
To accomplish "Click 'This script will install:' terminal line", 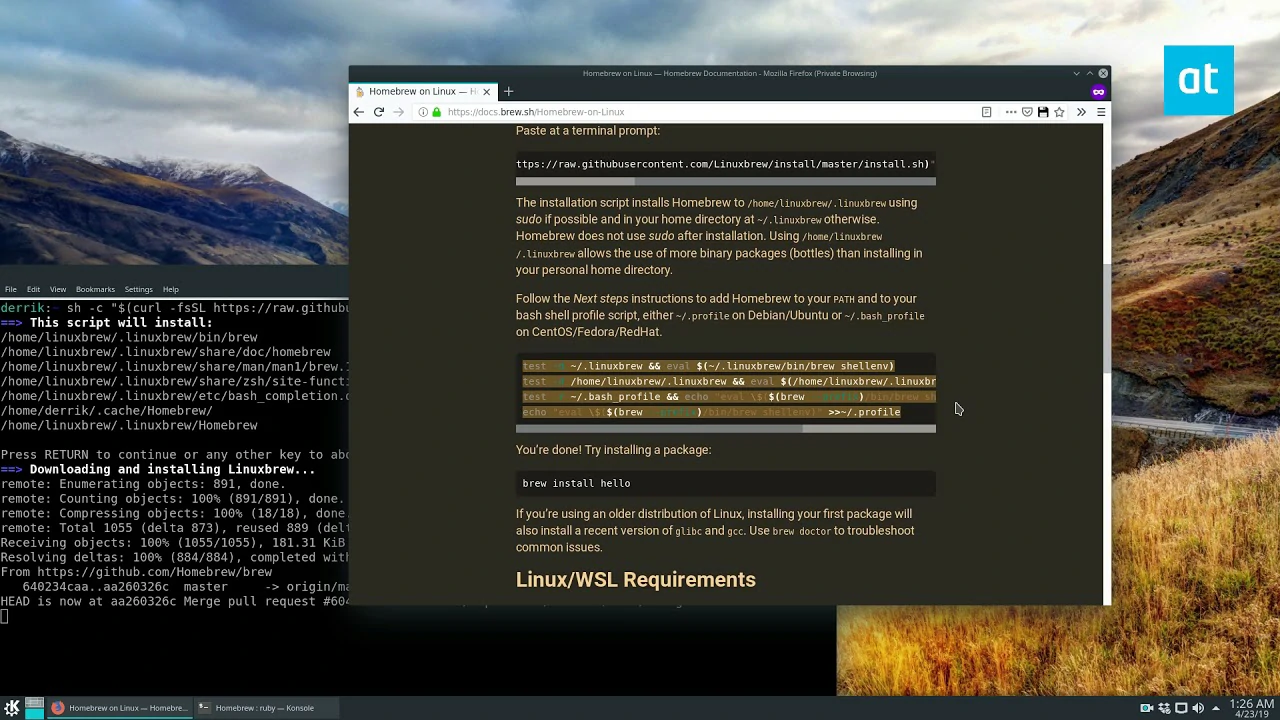I will click(x=121, y=323).
